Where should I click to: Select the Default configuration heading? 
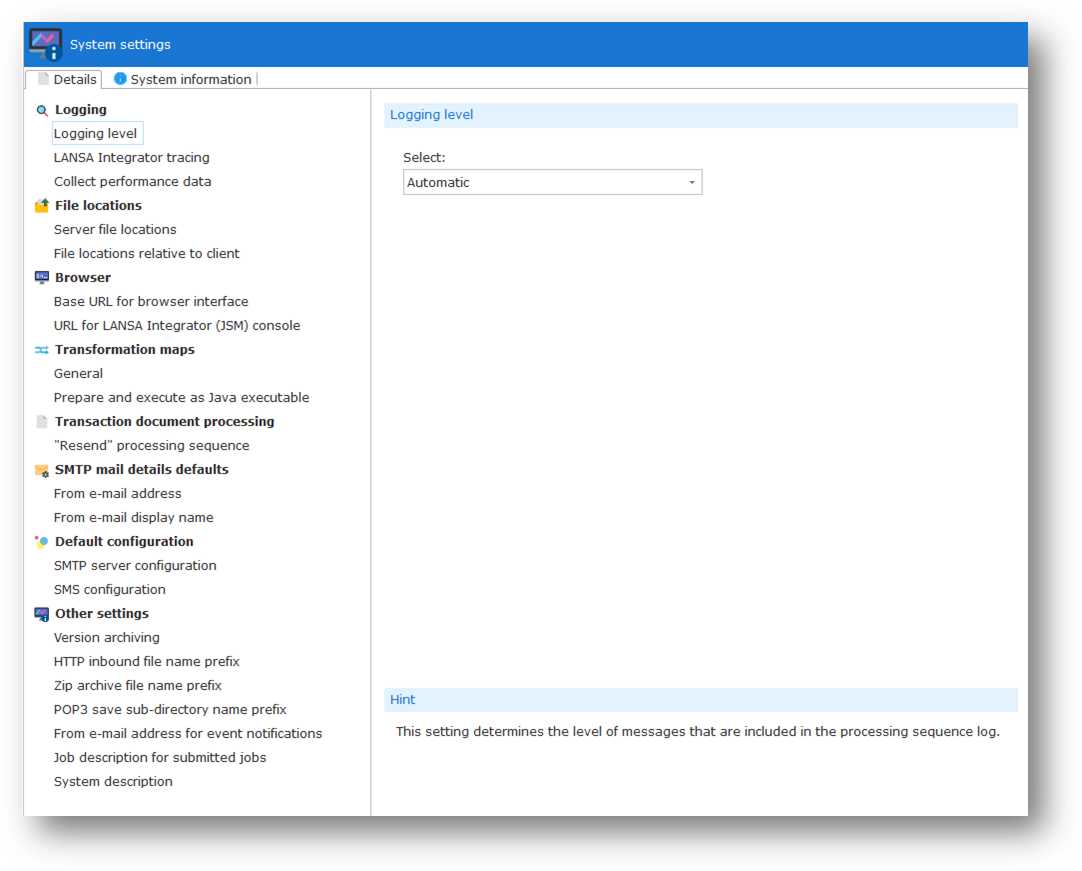pyautogui.click(x=124, y=542)
